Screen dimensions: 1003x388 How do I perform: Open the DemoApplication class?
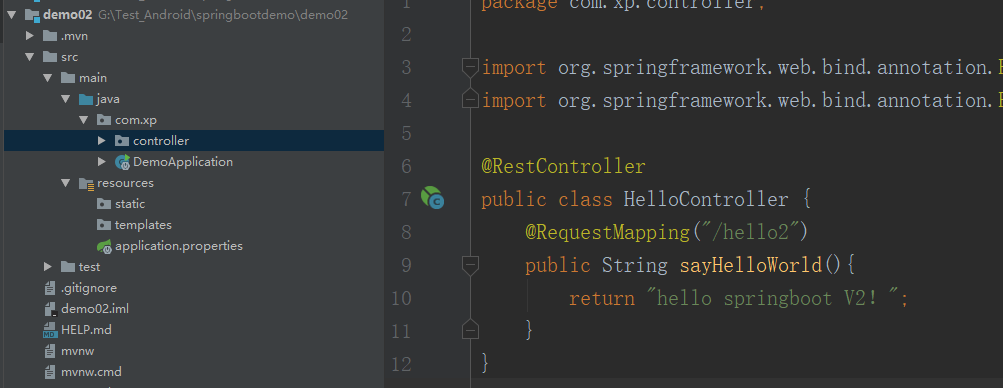point(183,162)
